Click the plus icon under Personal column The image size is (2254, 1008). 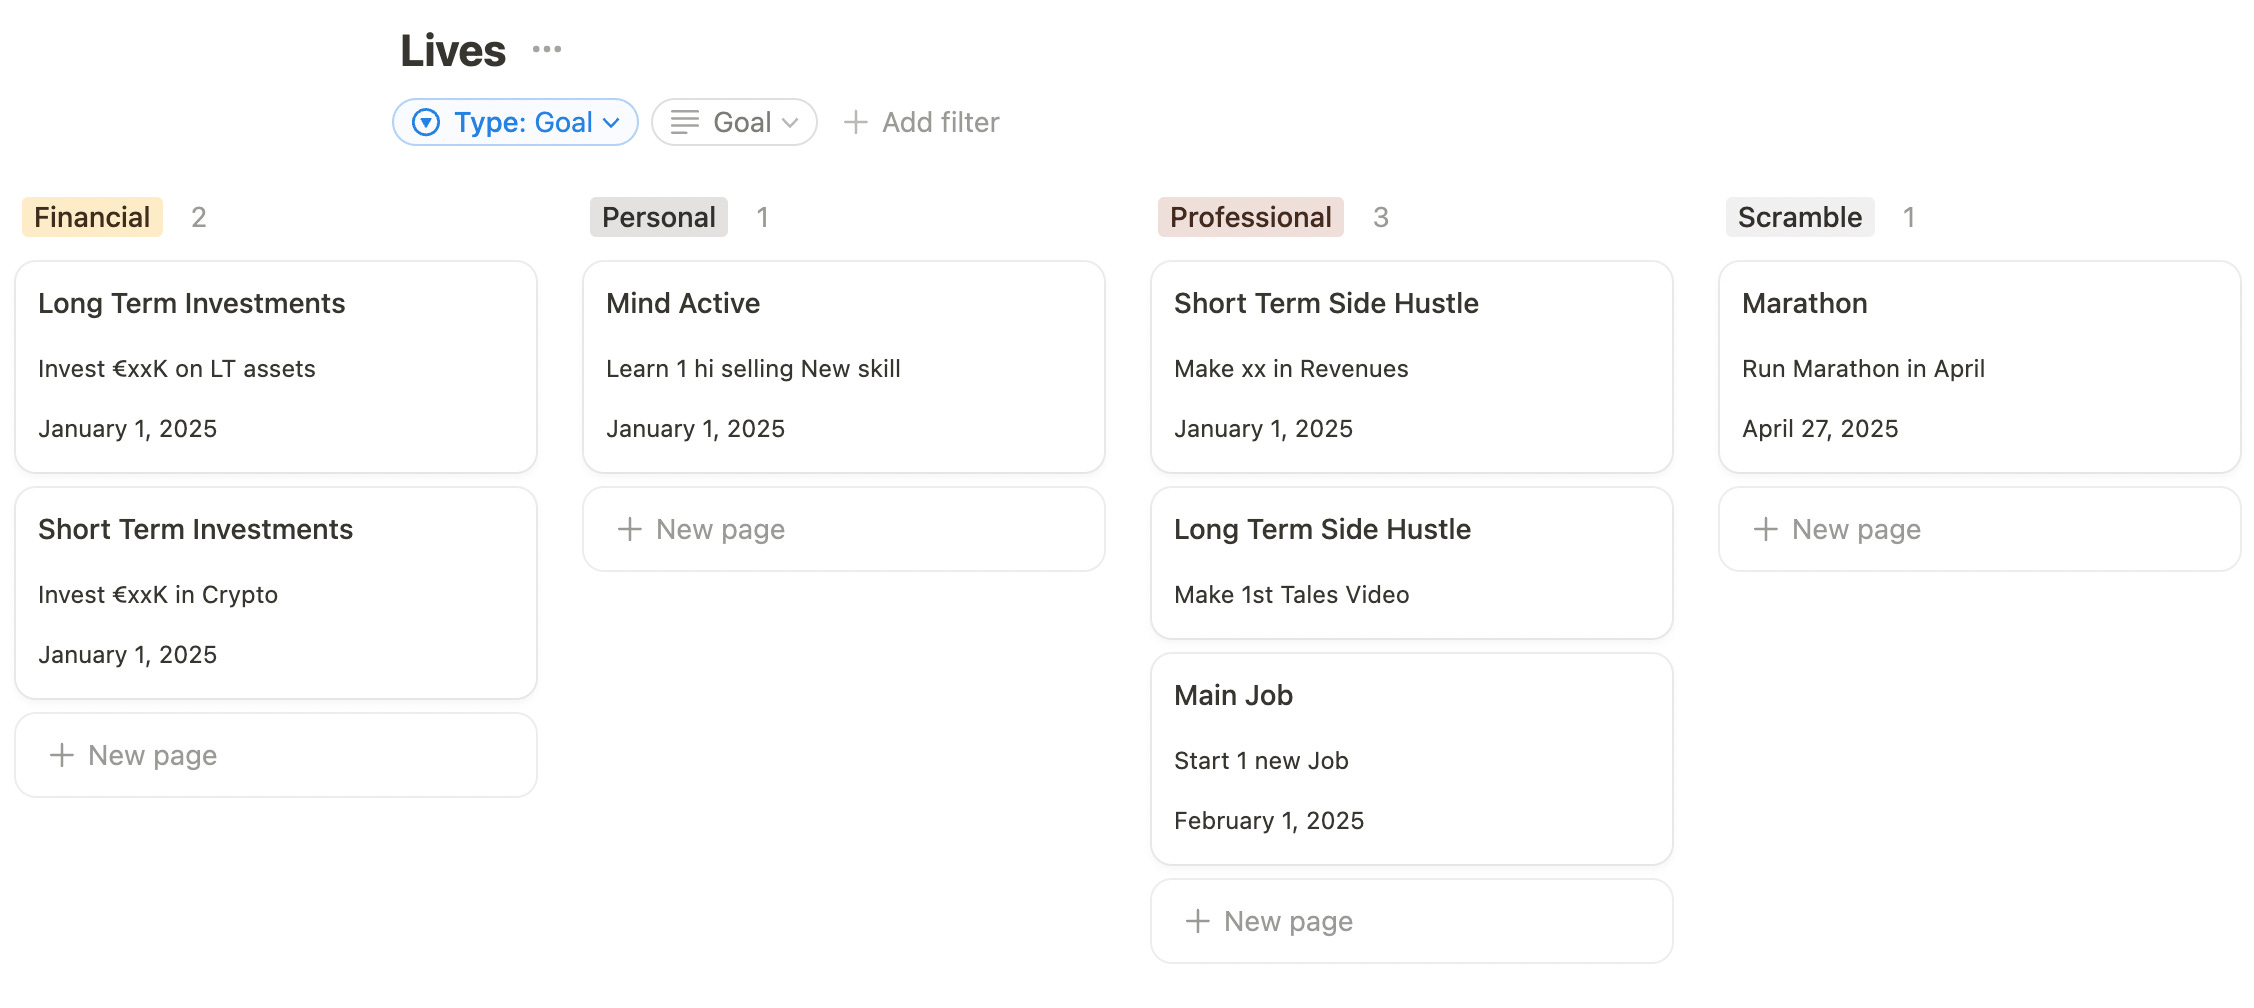click(x=629, y=529)
